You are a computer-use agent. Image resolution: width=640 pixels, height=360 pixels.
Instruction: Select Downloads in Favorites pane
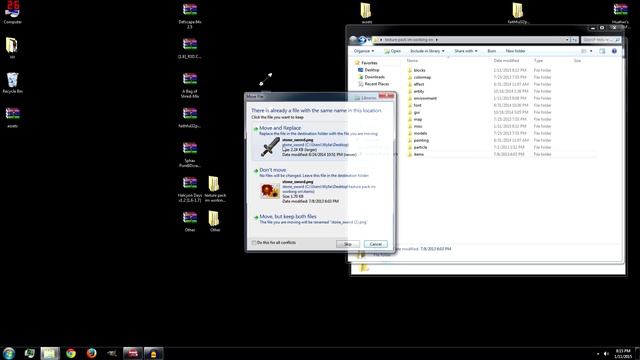[371, 77]
